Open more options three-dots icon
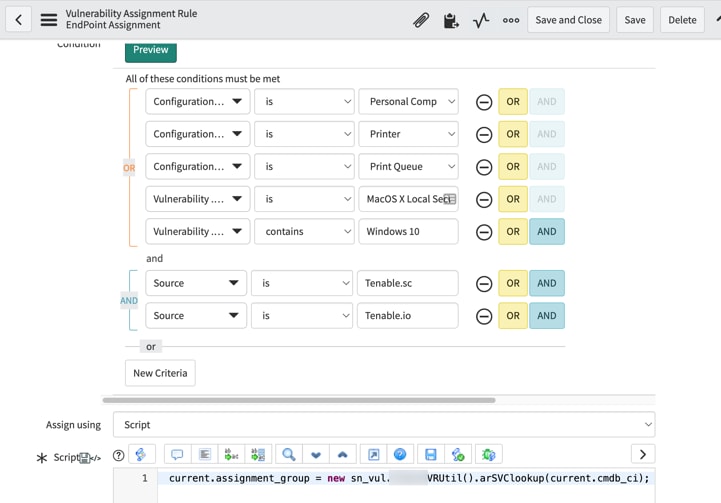The width and height of the screenshot is (721, 503). click(x=511, y=20)
